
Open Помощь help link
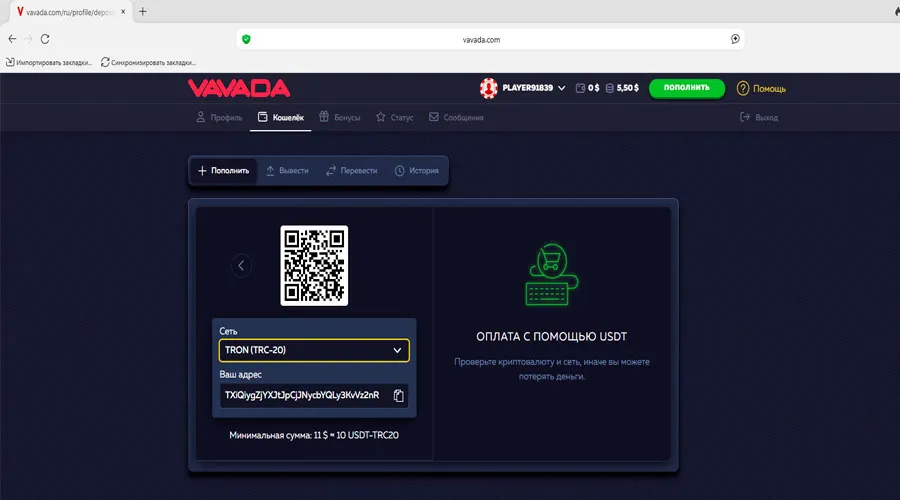click(769, 89)
